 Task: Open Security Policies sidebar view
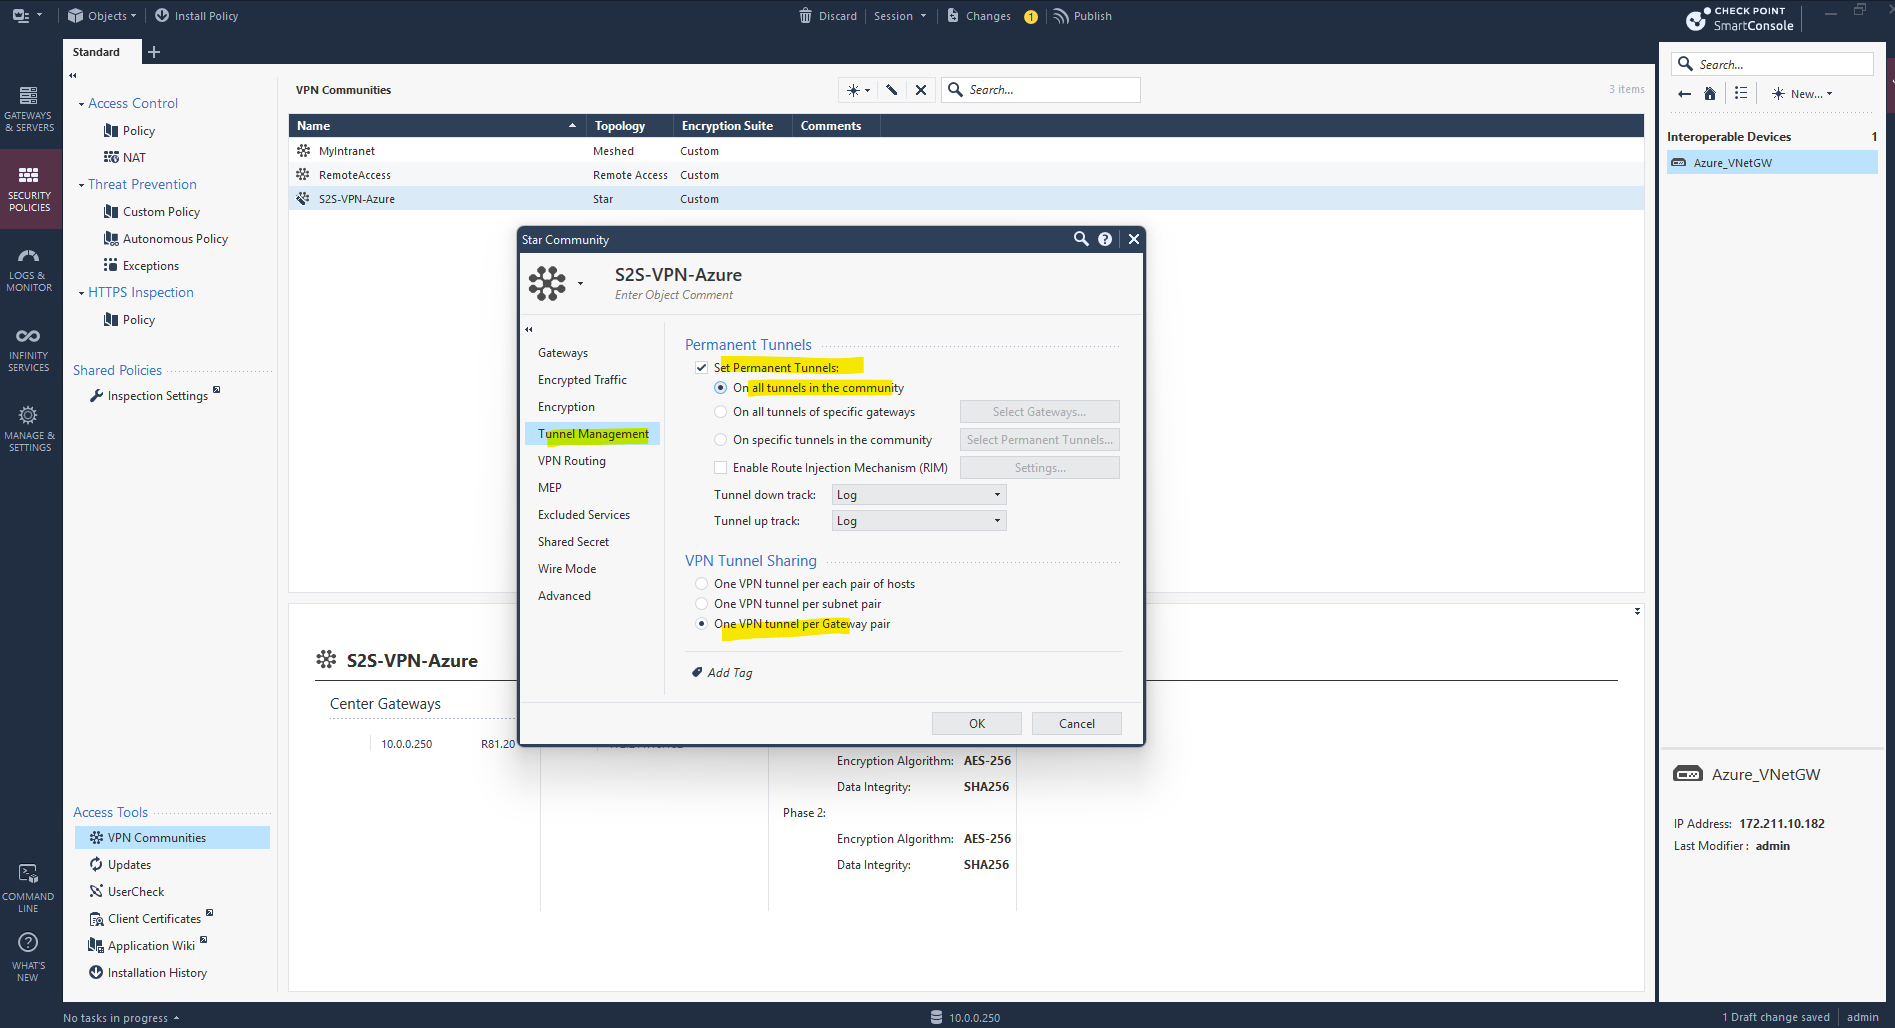[29, 189]
